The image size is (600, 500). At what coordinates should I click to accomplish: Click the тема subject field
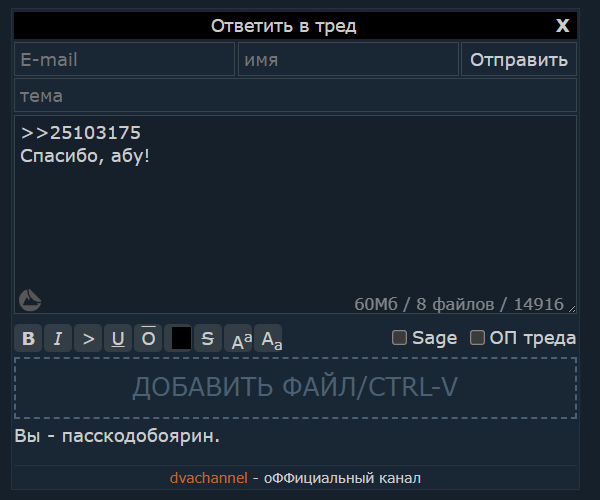pyautogui.click(x=295, y=96)
